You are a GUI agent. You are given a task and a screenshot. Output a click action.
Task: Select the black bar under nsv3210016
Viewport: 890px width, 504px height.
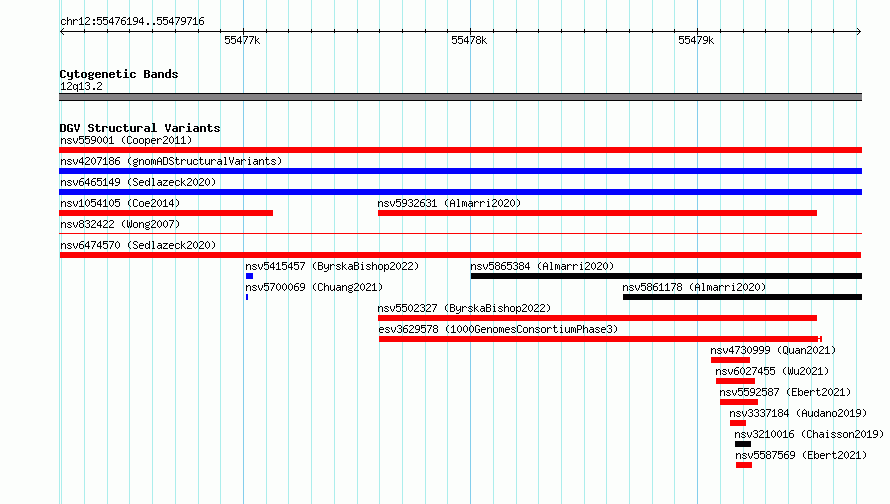click(743, 444)
